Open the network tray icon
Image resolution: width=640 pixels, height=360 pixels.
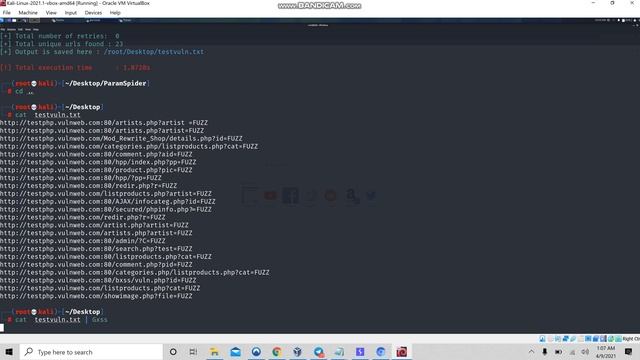coord(572,351)
